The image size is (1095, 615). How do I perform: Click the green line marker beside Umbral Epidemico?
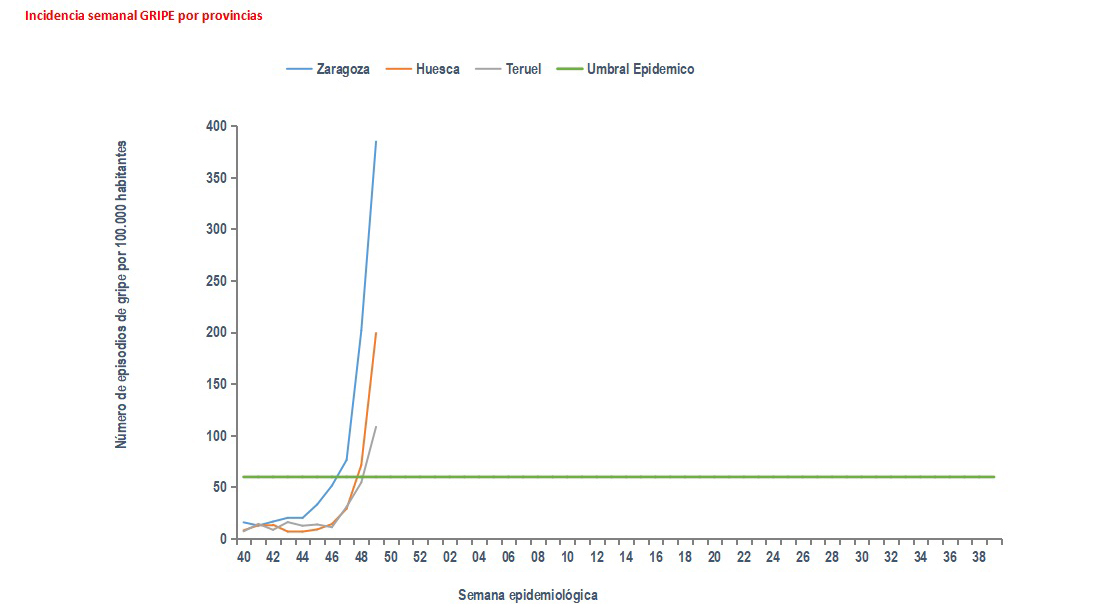(570, 70)
